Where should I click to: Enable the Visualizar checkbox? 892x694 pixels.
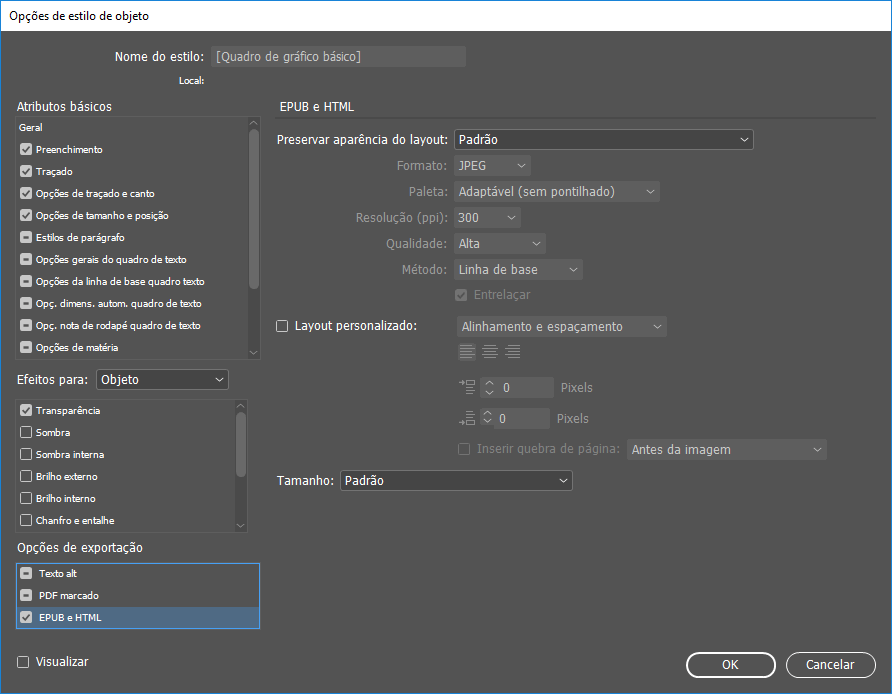(x=23, y=662)
